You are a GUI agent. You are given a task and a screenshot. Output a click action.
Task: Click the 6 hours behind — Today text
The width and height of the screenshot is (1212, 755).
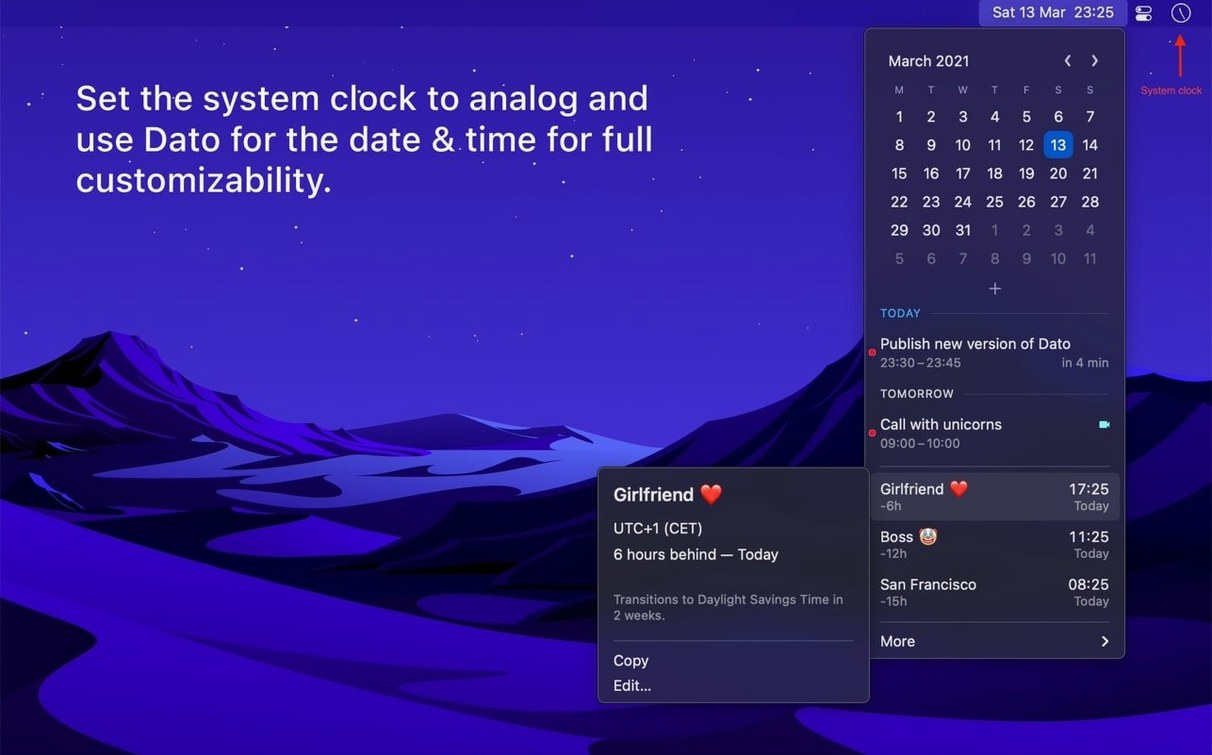click(x=696, y=555)
